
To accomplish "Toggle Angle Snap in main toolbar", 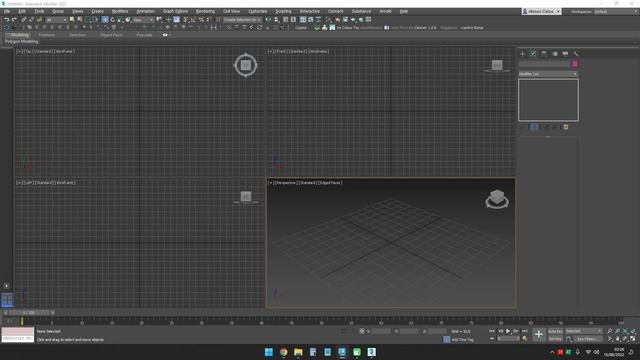I will click(193, 19).
